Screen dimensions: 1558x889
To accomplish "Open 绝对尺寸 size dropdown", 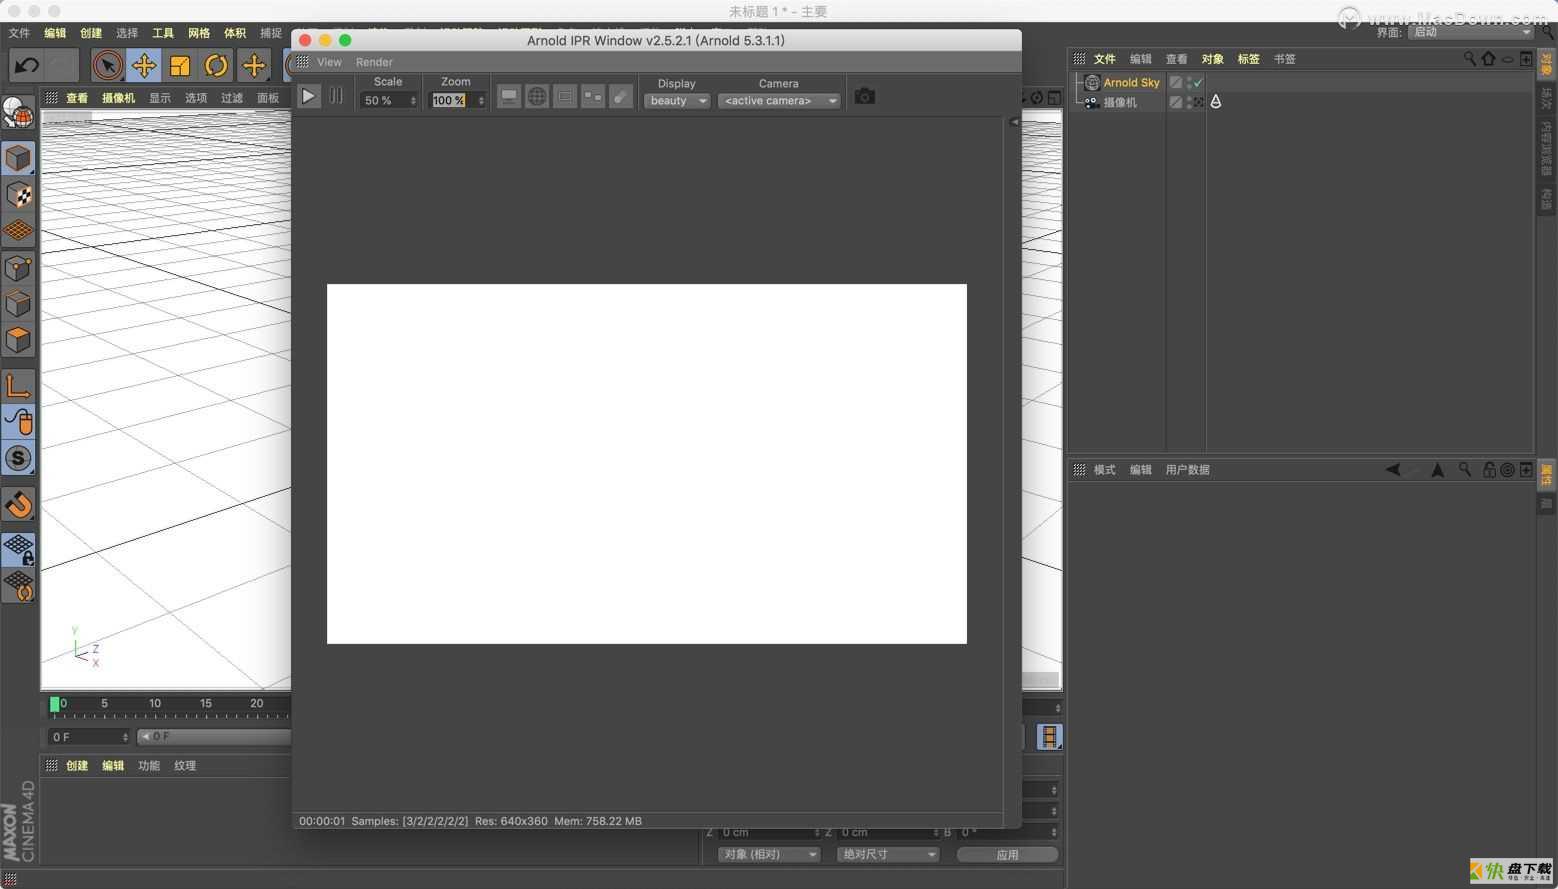I will [x=888, y=855].
